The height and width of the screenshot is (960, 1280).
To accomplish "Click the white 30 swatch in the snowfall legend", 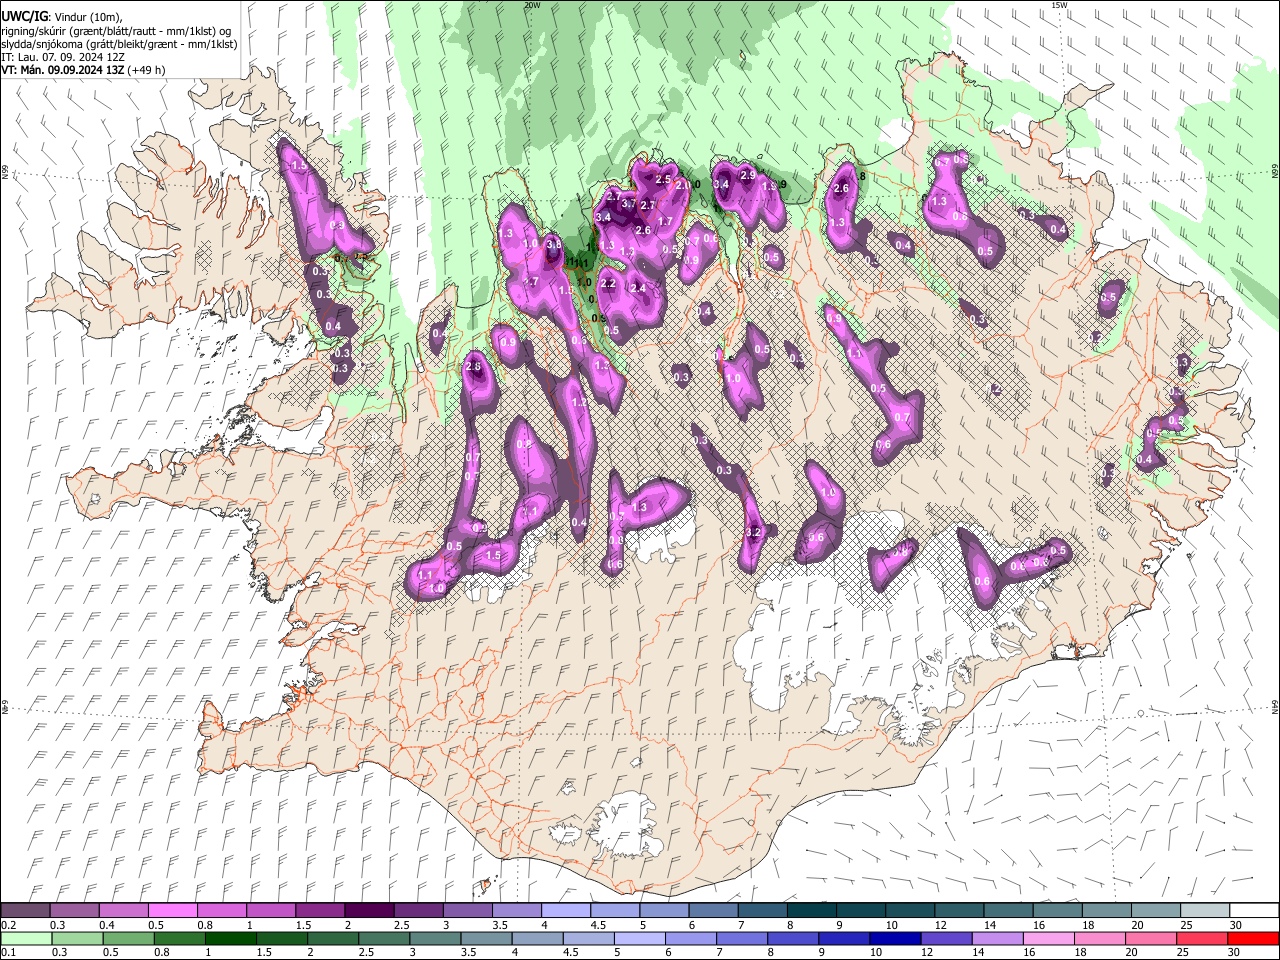I will (1252, 911).
